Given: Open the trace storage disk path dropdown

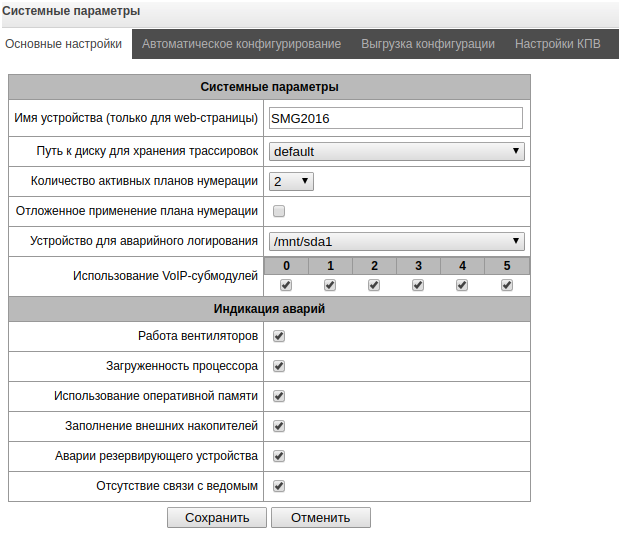Looking at the screenshot, I should 397,152.
